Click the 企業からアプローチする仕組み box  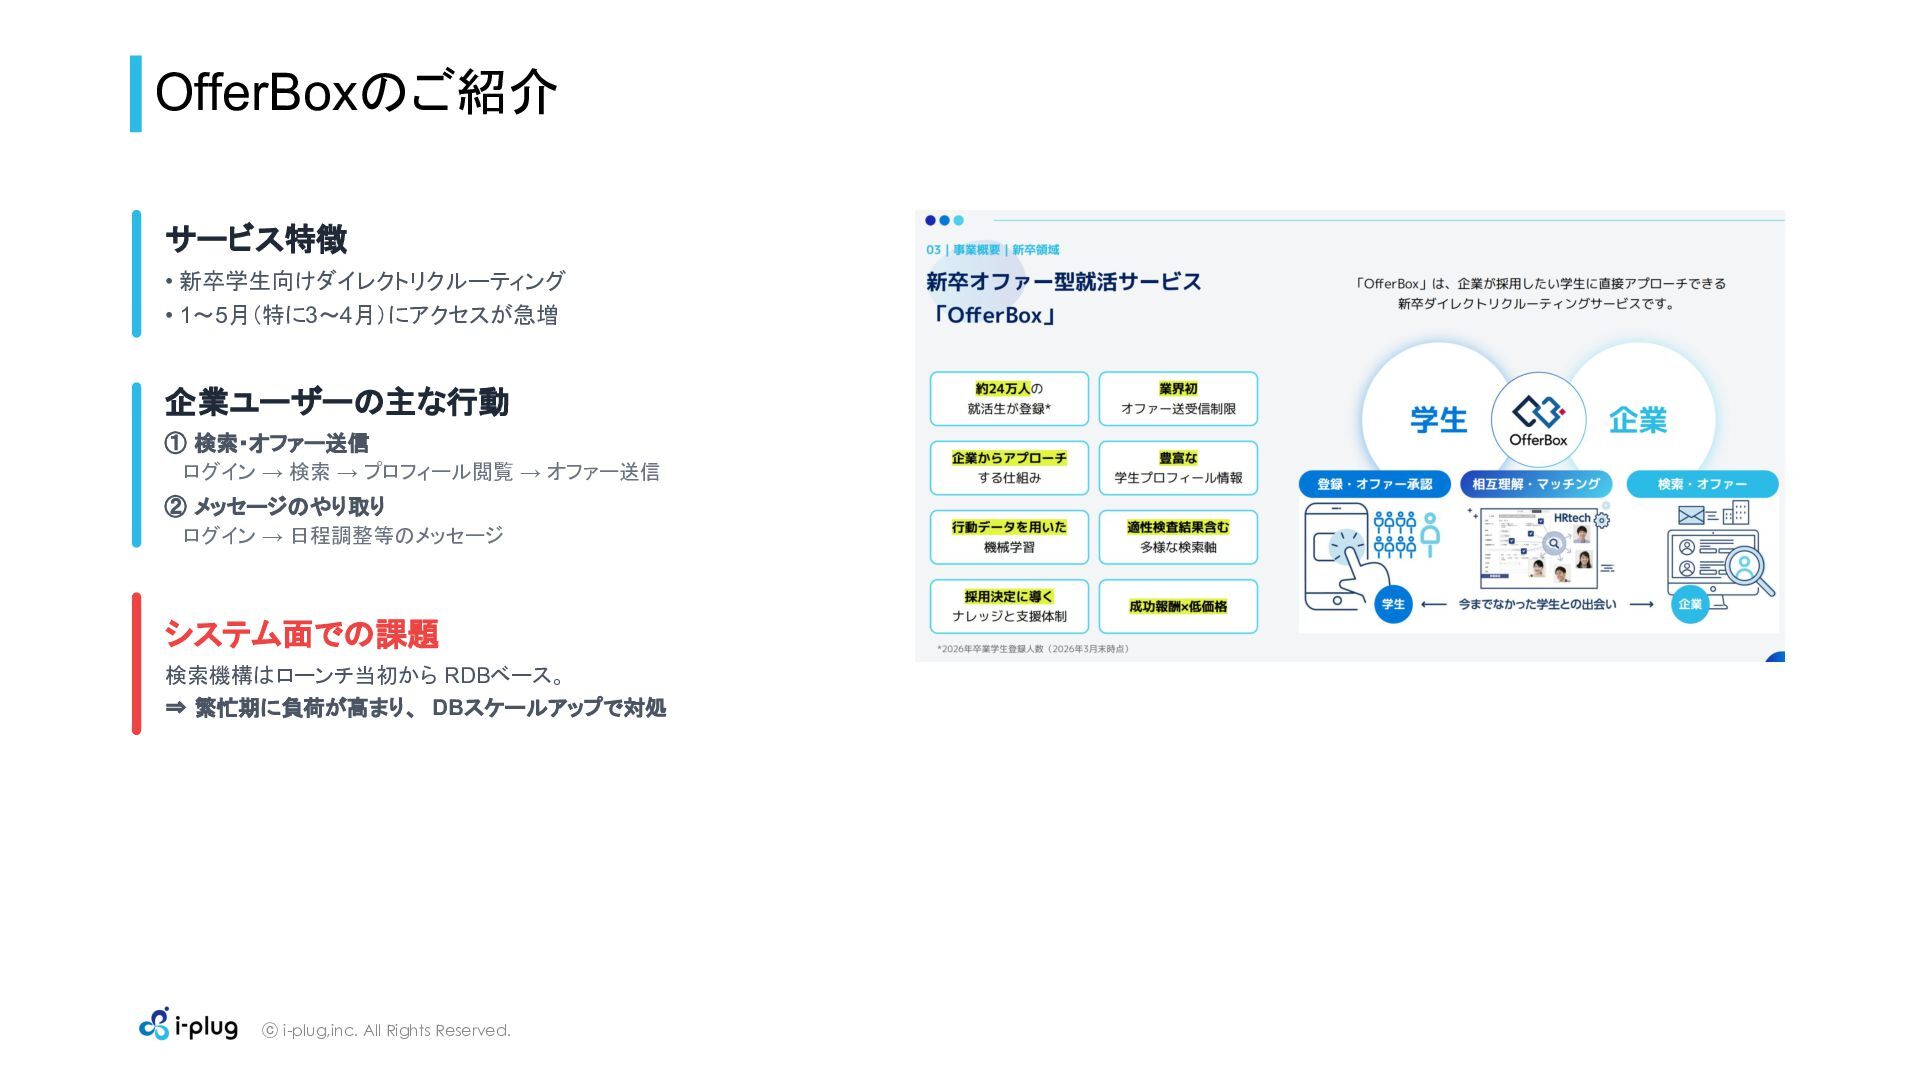point(1009,468)
